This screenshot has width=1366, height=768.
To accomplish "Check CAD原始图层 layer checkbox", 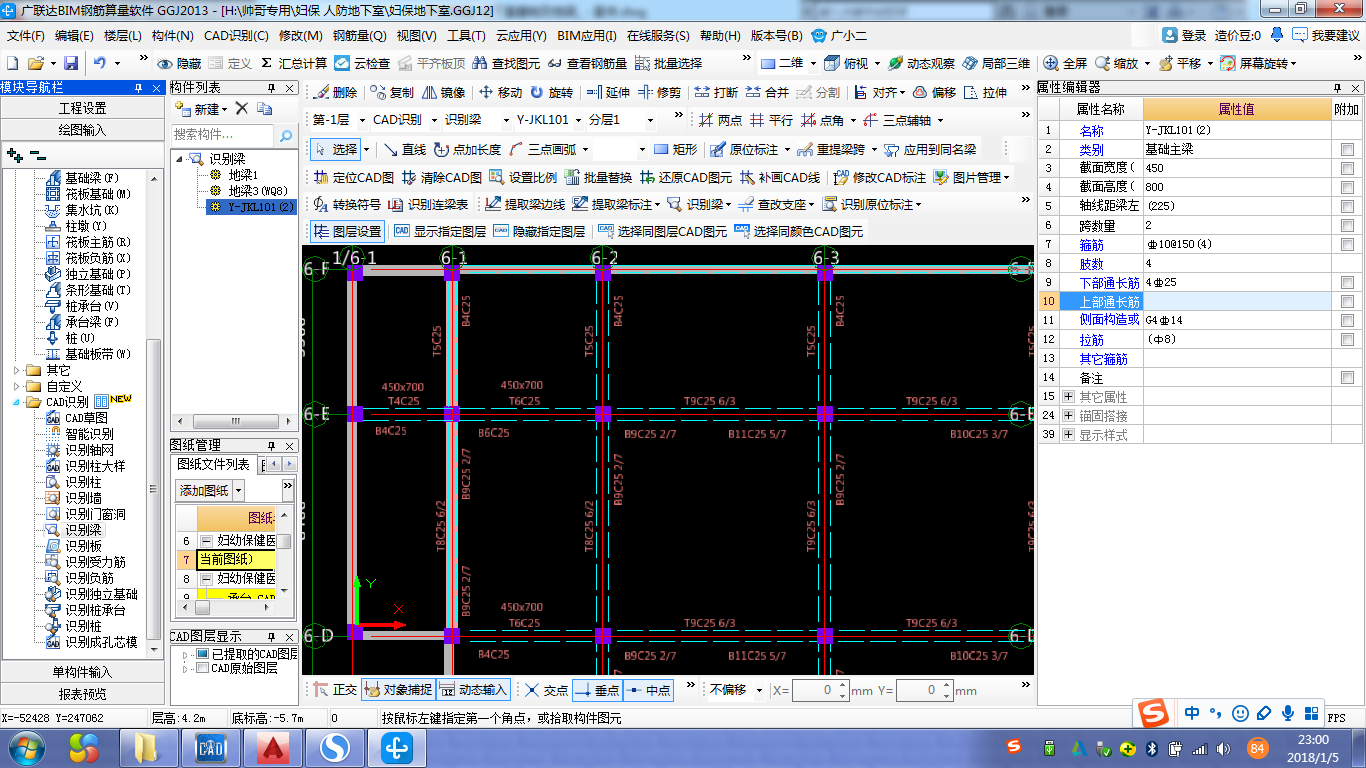I will click(x=203, y=668).
